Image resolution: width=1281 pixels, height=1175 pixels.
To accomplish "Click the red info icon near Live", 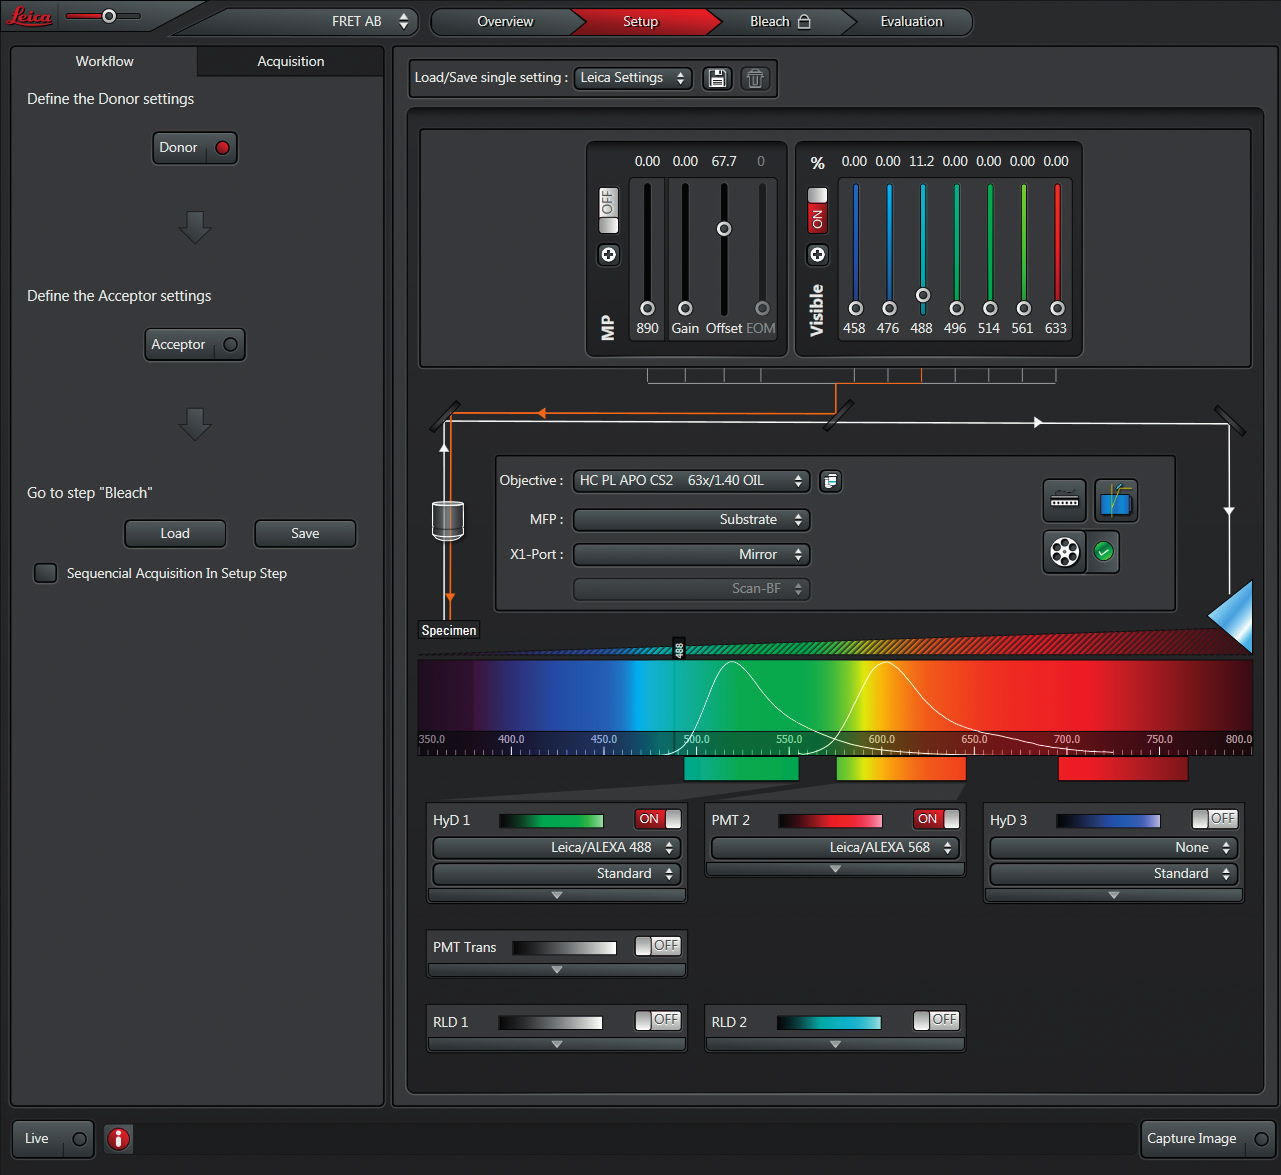I will [119, 1138].
